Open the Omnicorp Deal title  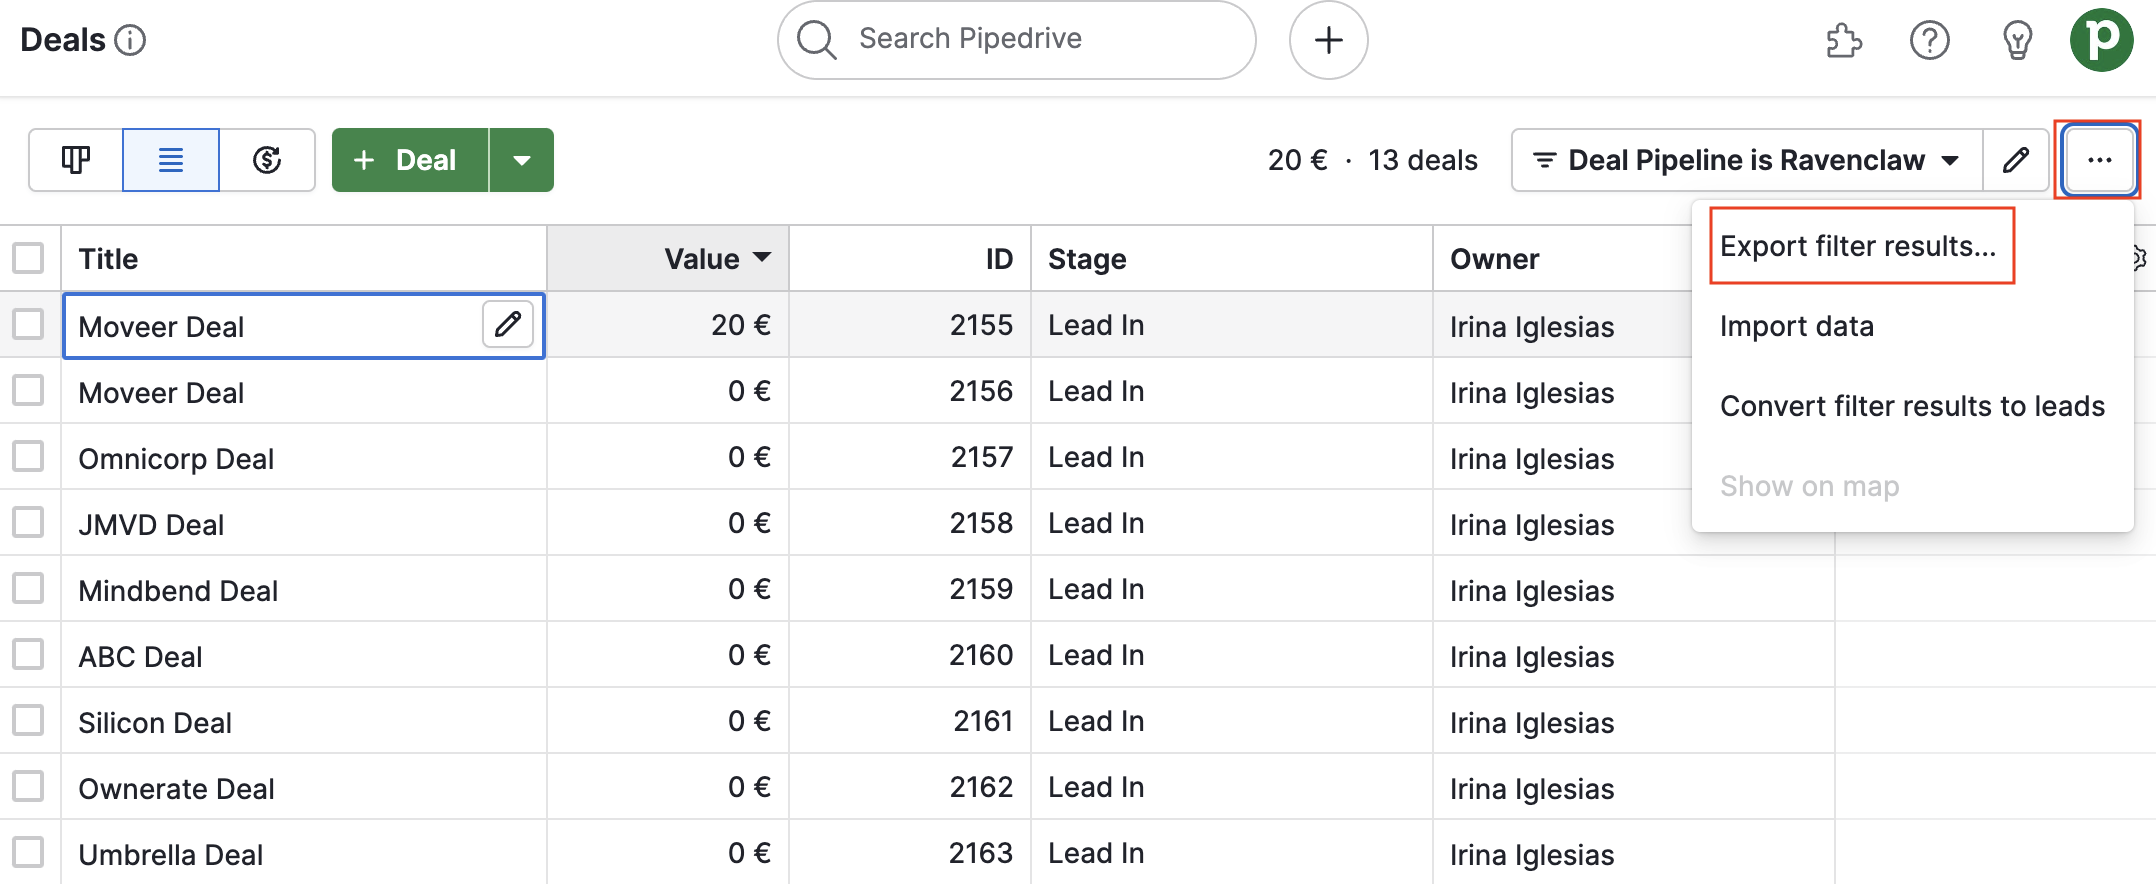coord(176,459)
